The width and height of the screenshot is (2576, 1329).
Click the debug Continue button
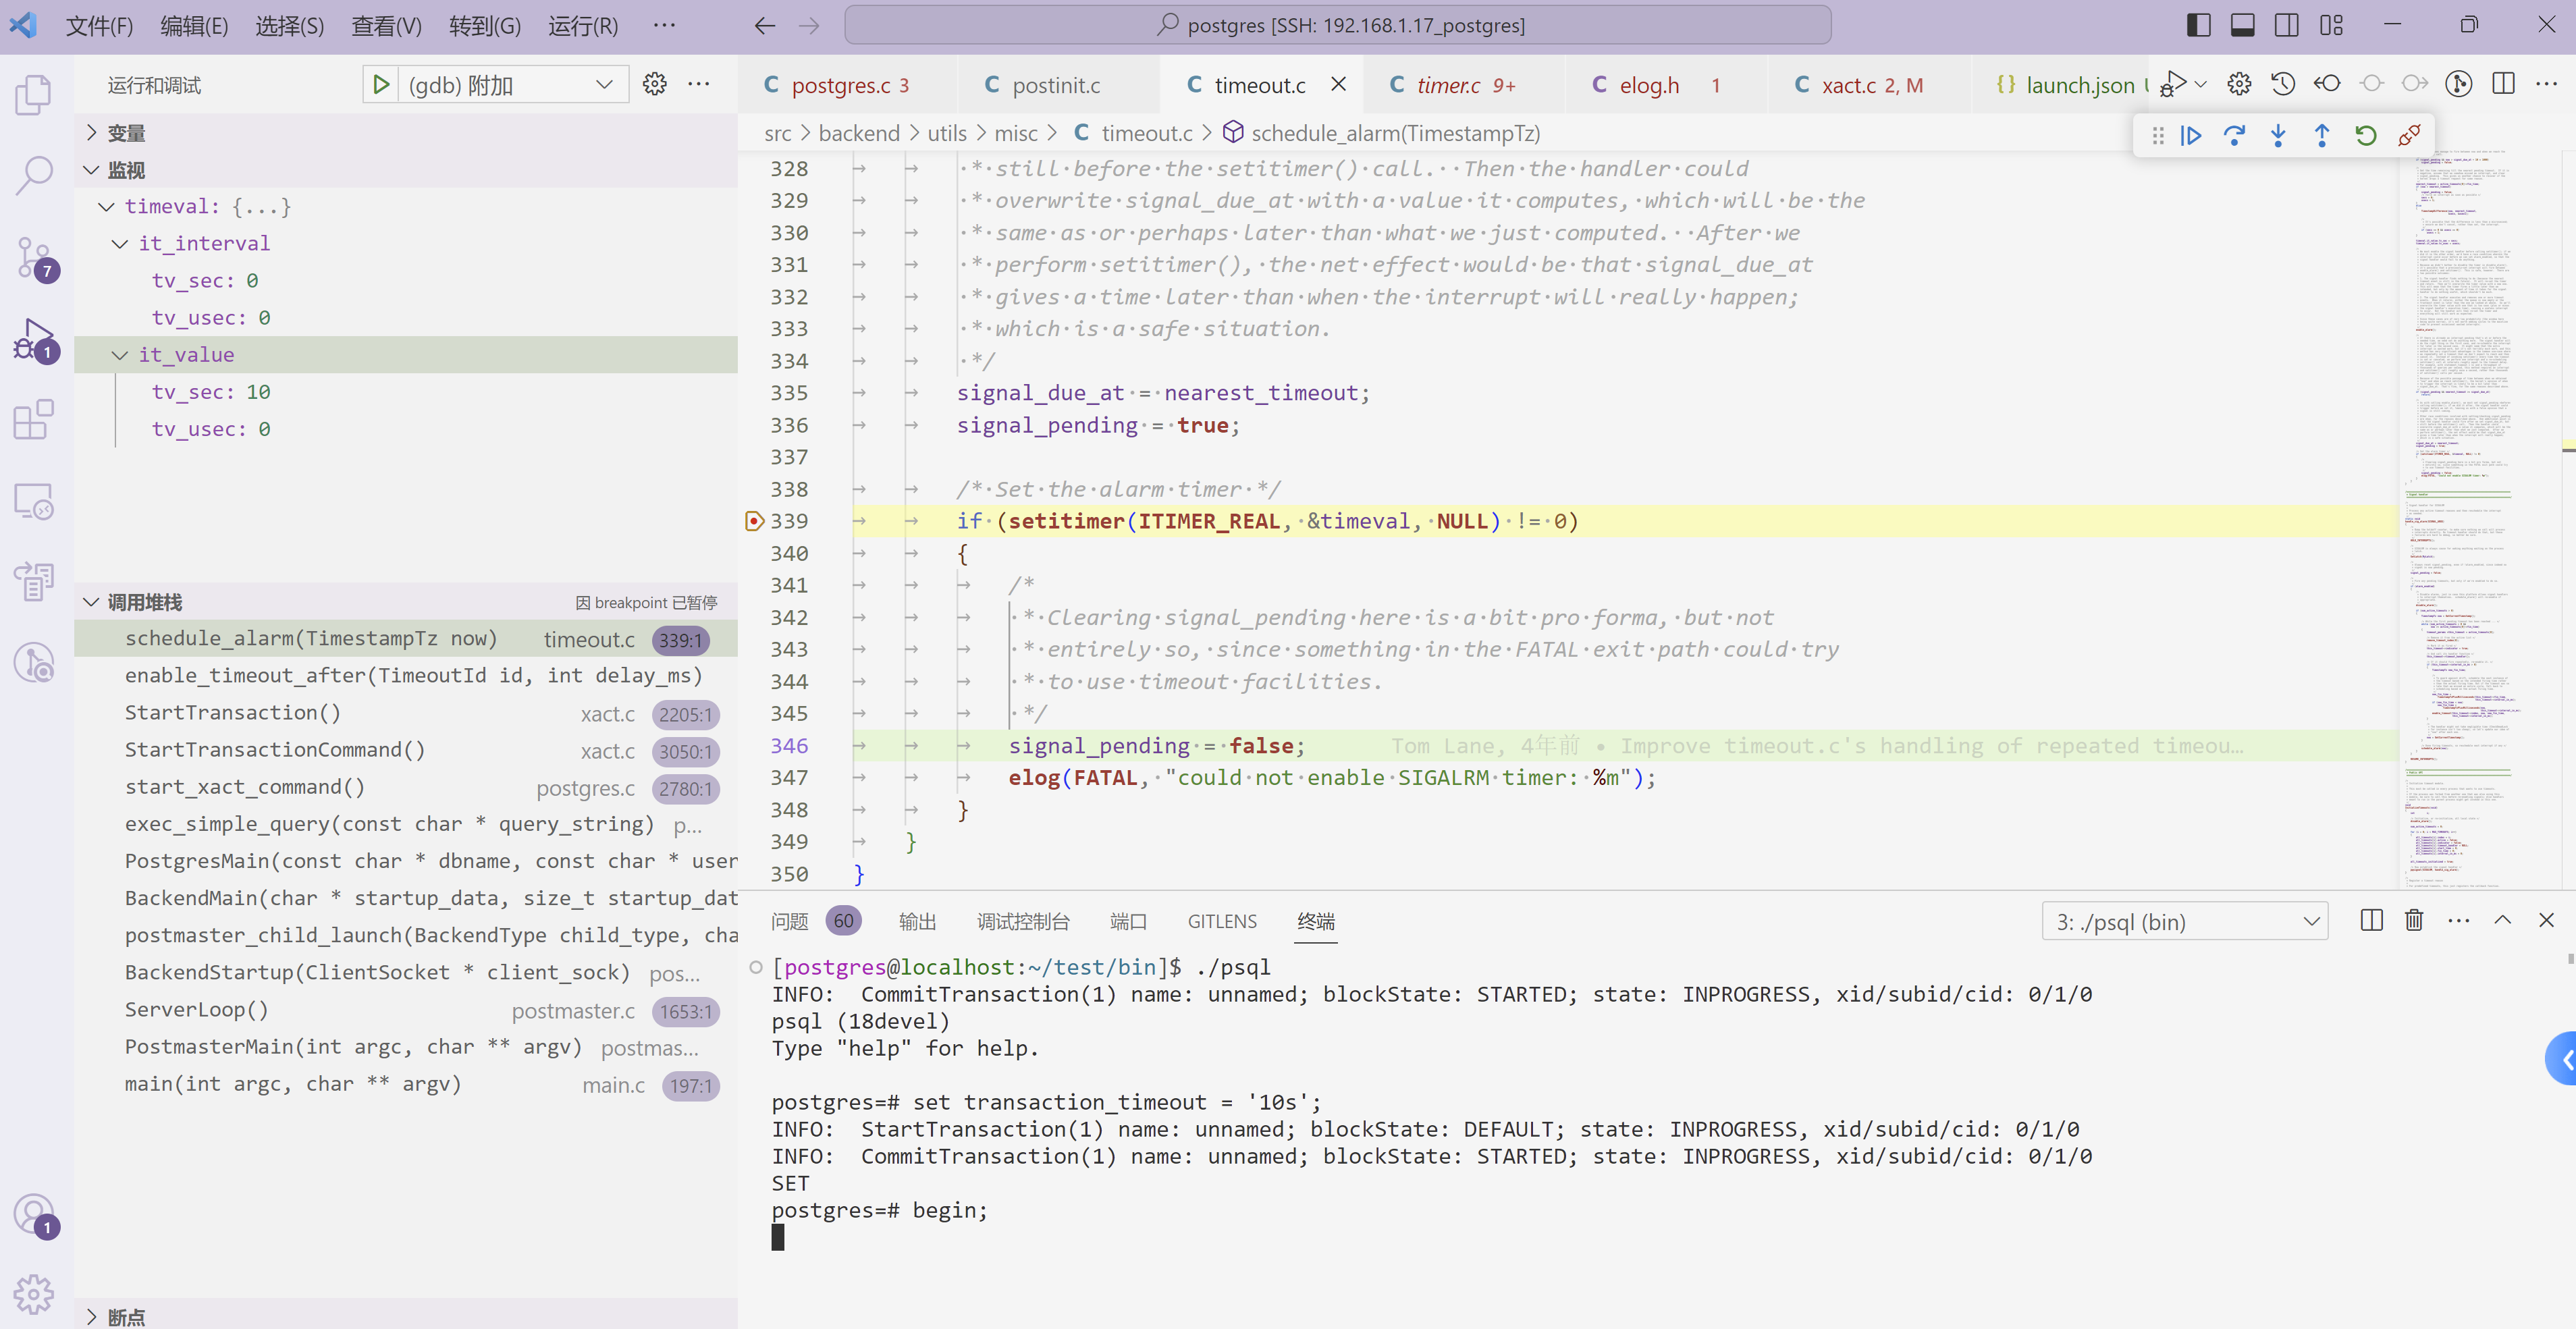2191,136
